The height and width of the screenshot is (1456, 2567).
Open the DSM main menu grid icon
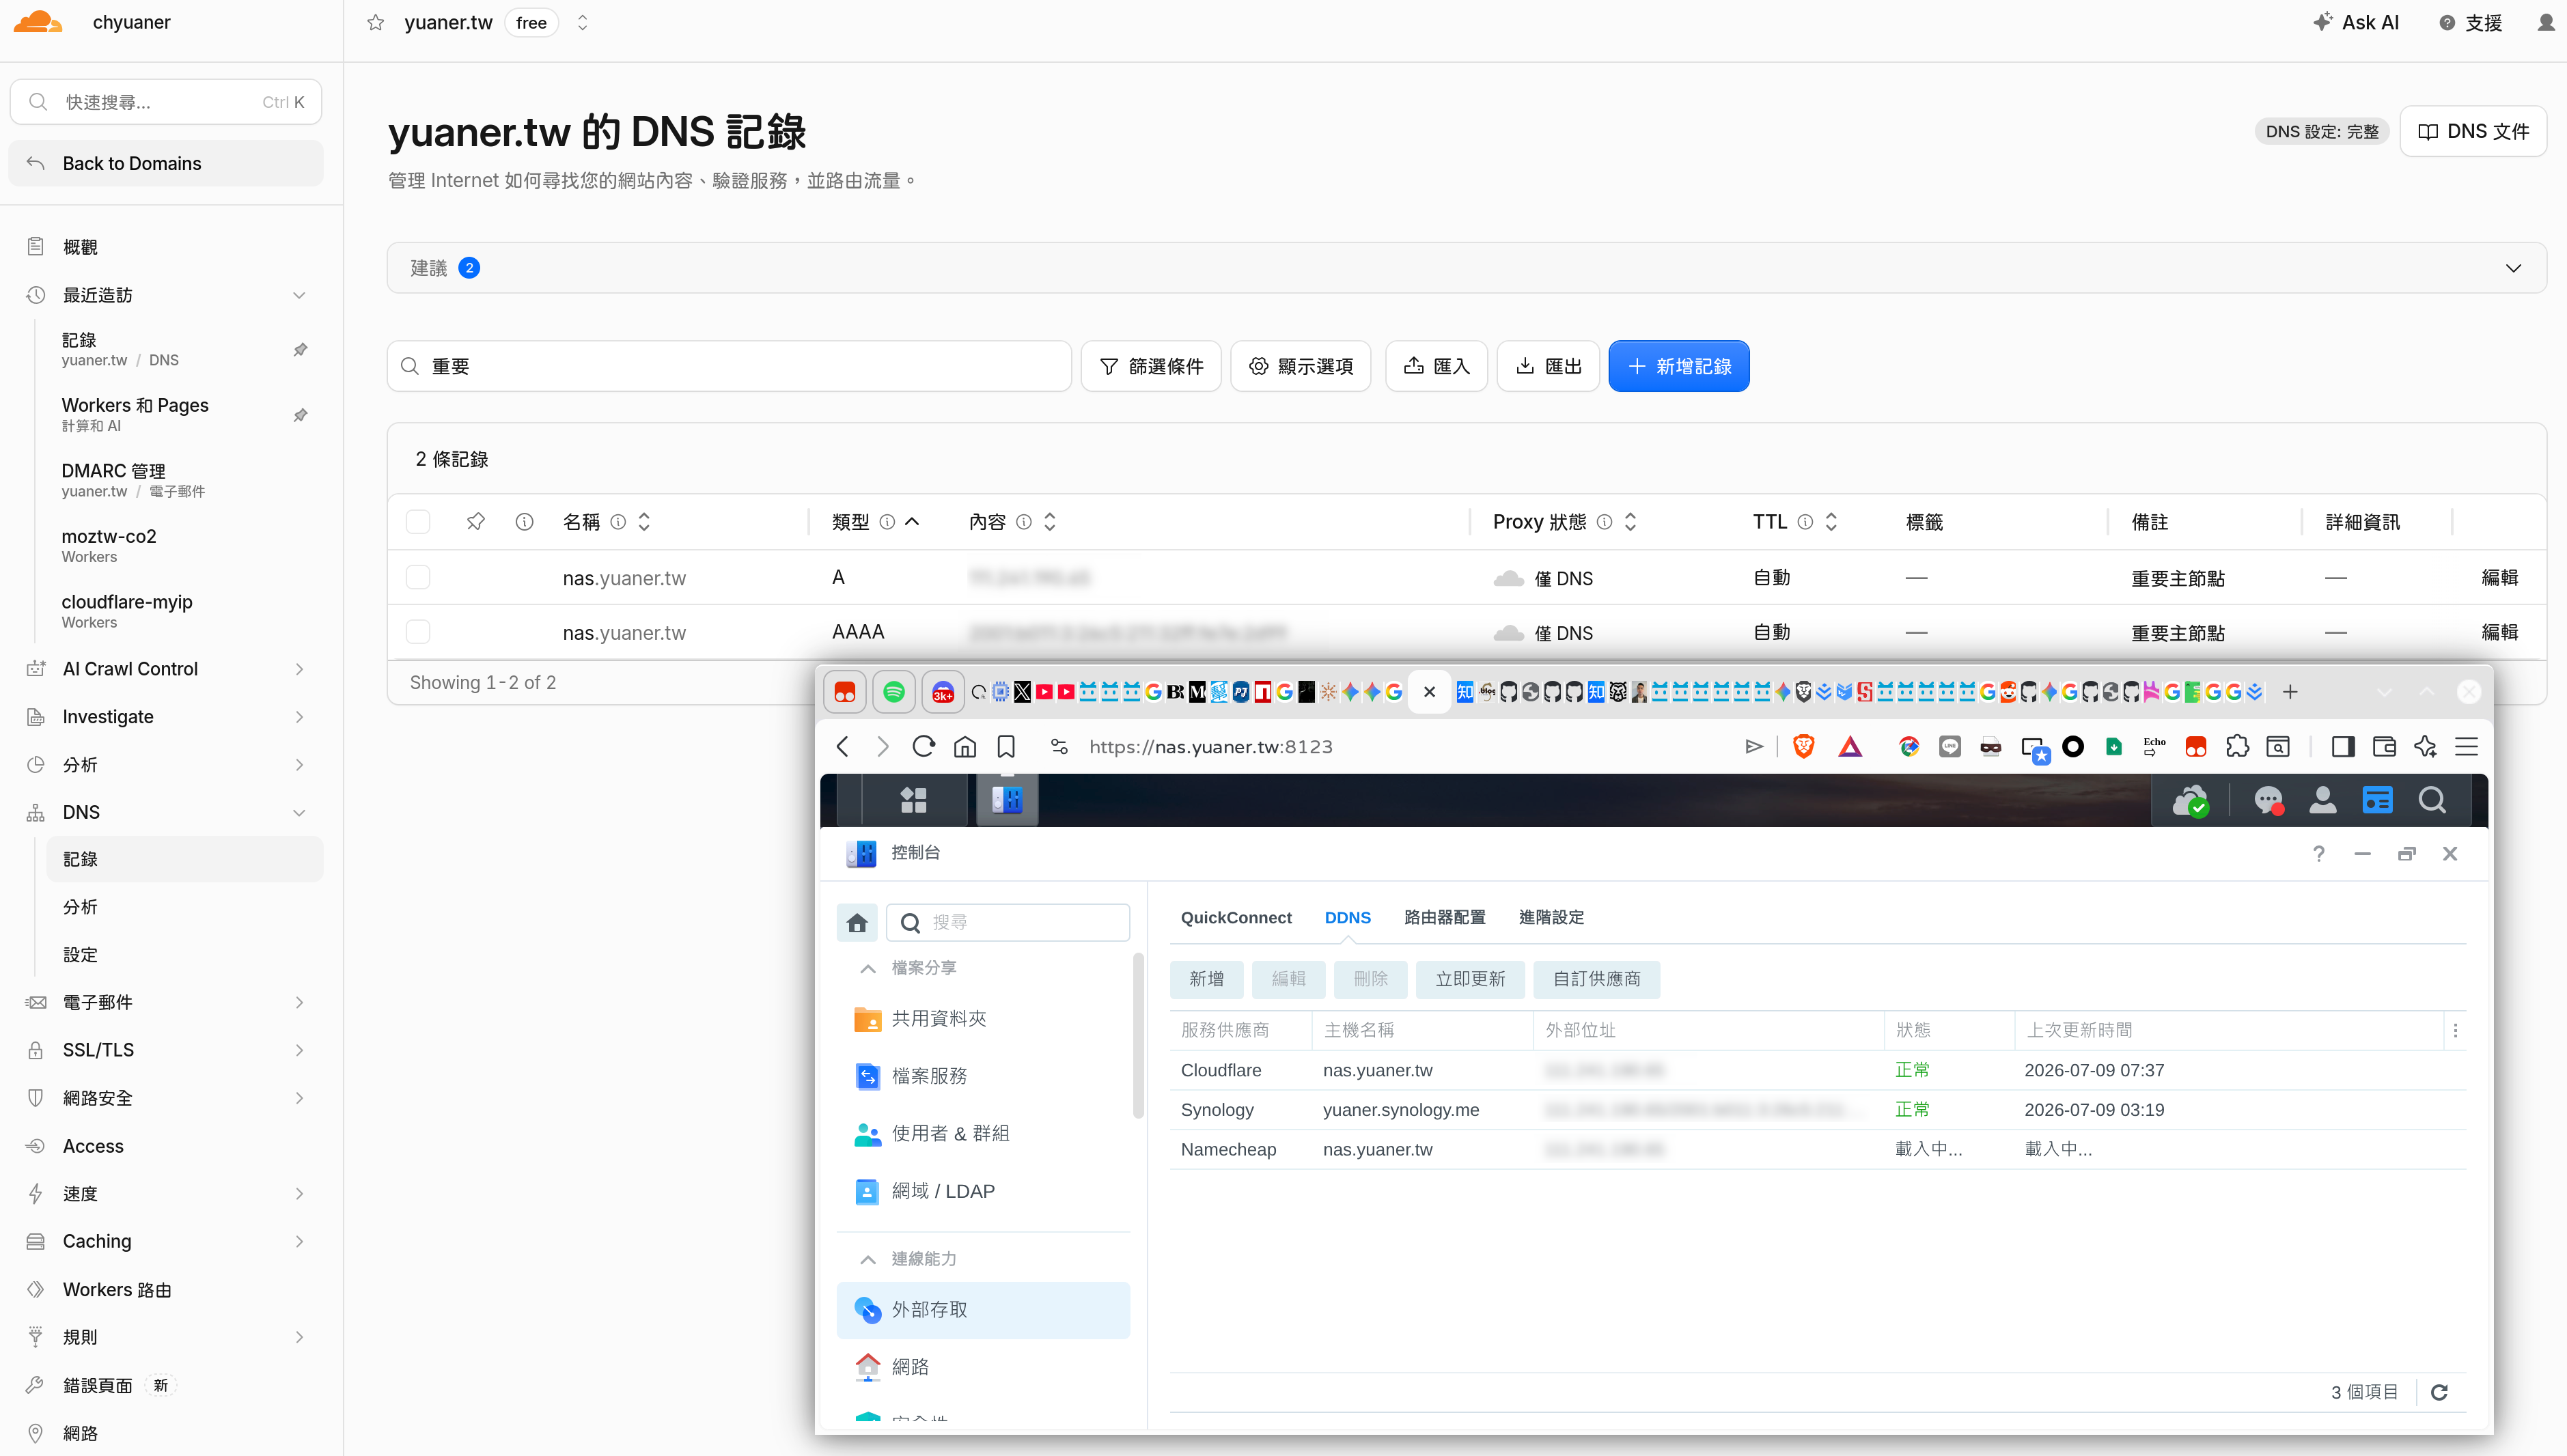[x=913, y=800]
